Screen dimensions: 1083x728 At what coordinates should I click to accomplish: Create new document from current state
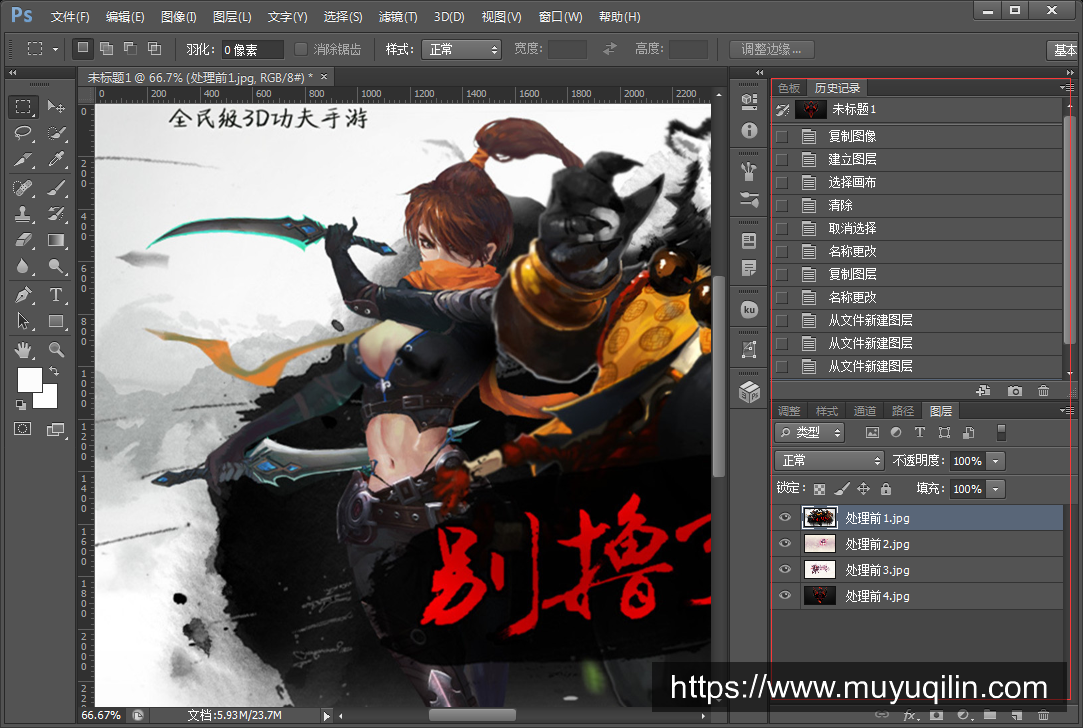pos(984,391)
